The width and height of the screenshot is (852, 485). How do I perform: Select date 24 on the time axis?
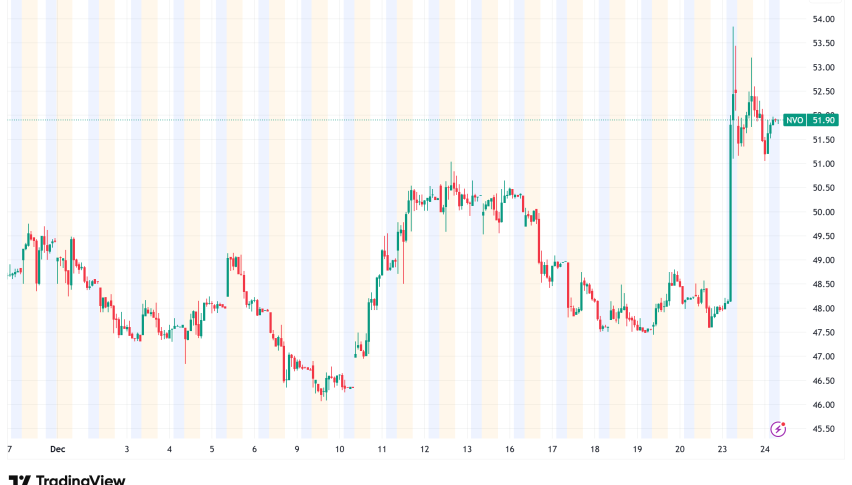pos(764,451)
